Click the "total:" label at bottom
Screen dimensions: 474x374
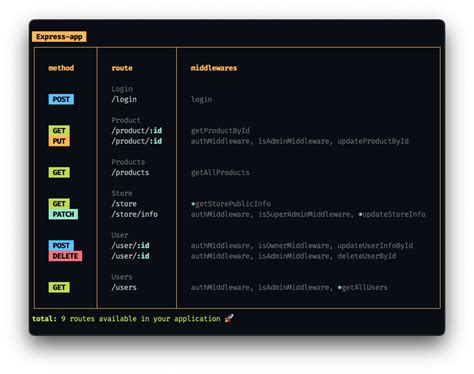44,319
